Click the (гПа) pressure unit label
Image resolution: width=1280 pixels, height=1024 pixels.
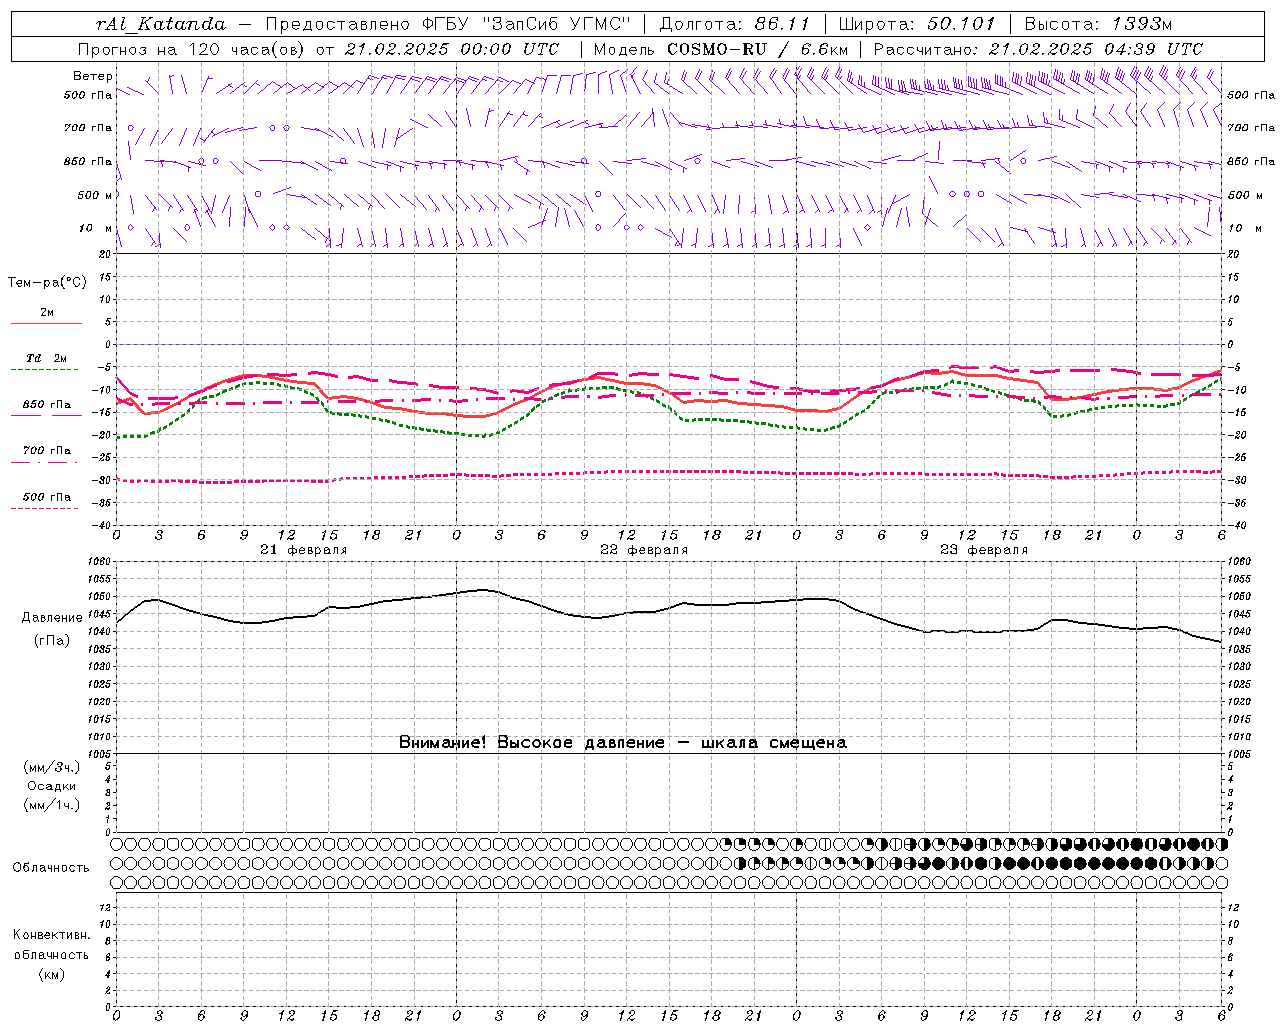click(52, 641)
